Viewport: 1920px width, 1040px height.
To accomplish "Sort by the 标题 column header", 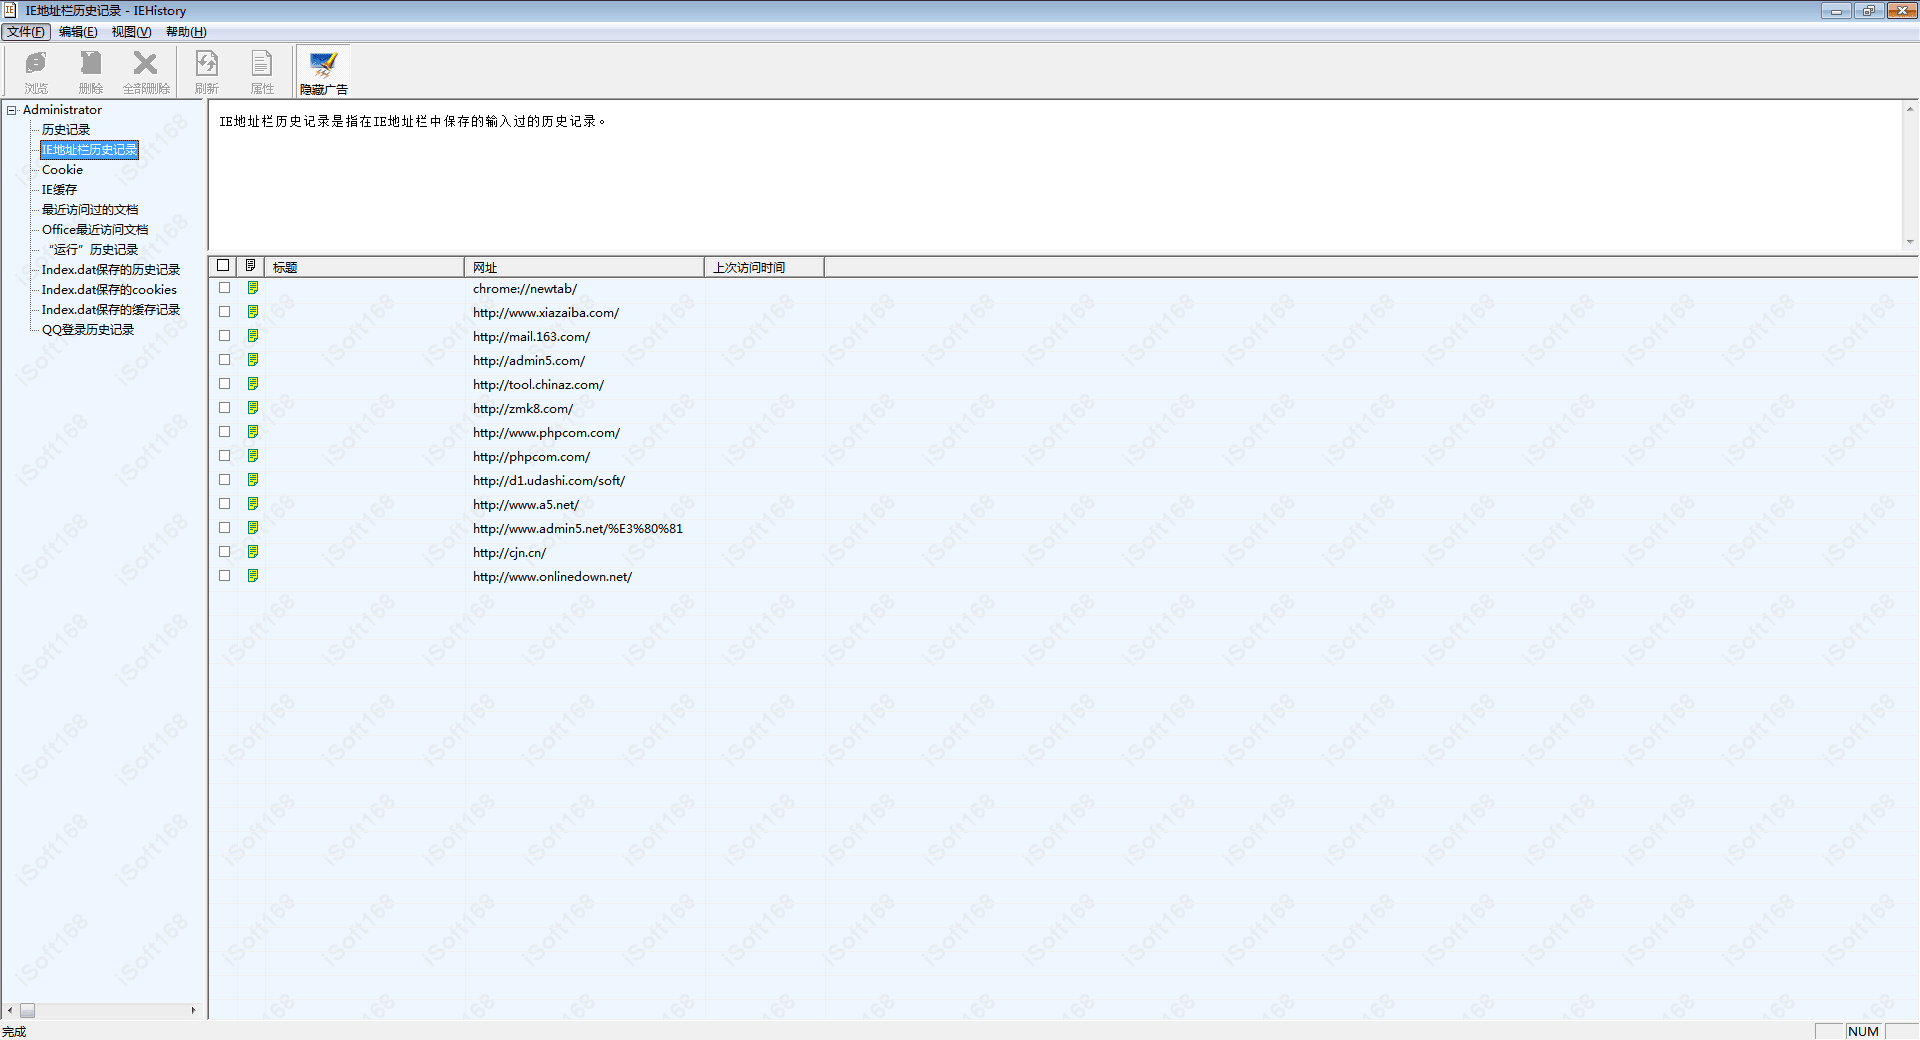I will tap(364, 267).
